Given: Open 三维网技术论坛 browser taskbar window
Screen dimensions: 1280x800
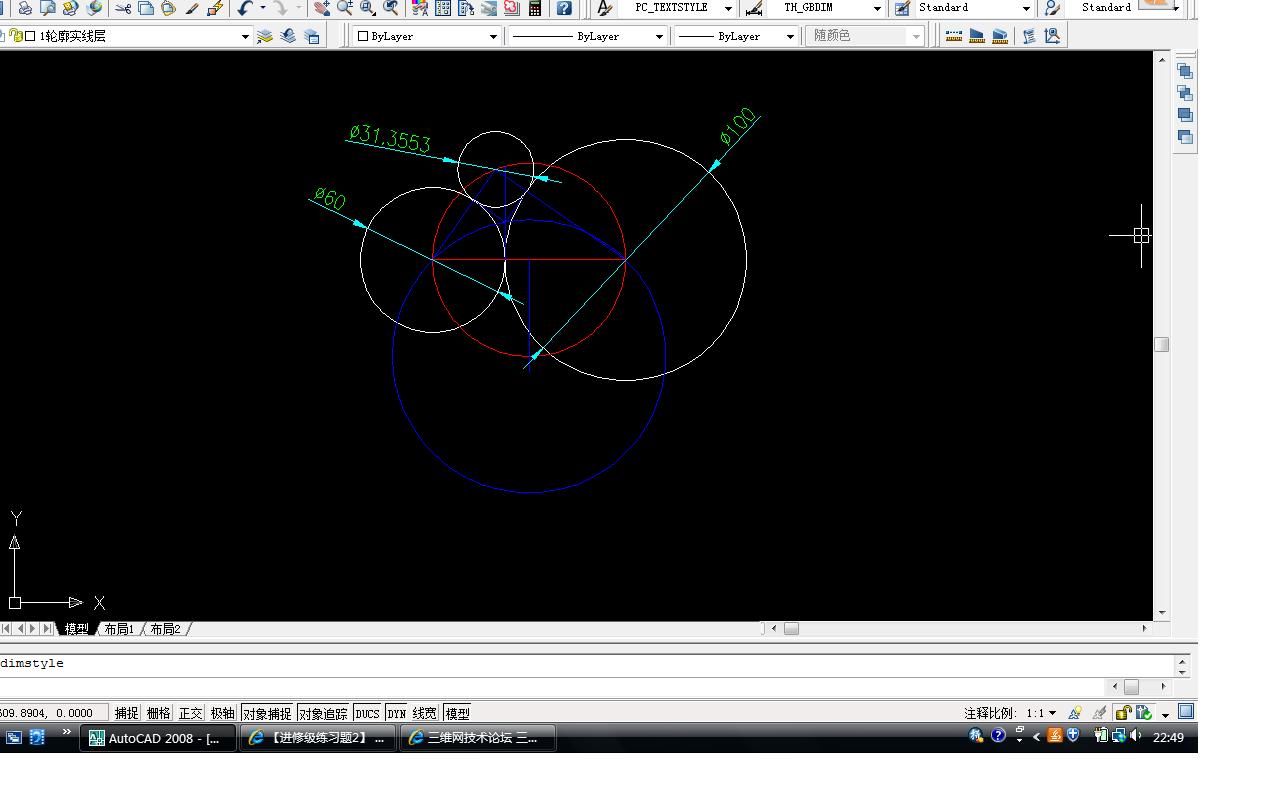Looking at the screenshot, I should (x=478, y=738).
